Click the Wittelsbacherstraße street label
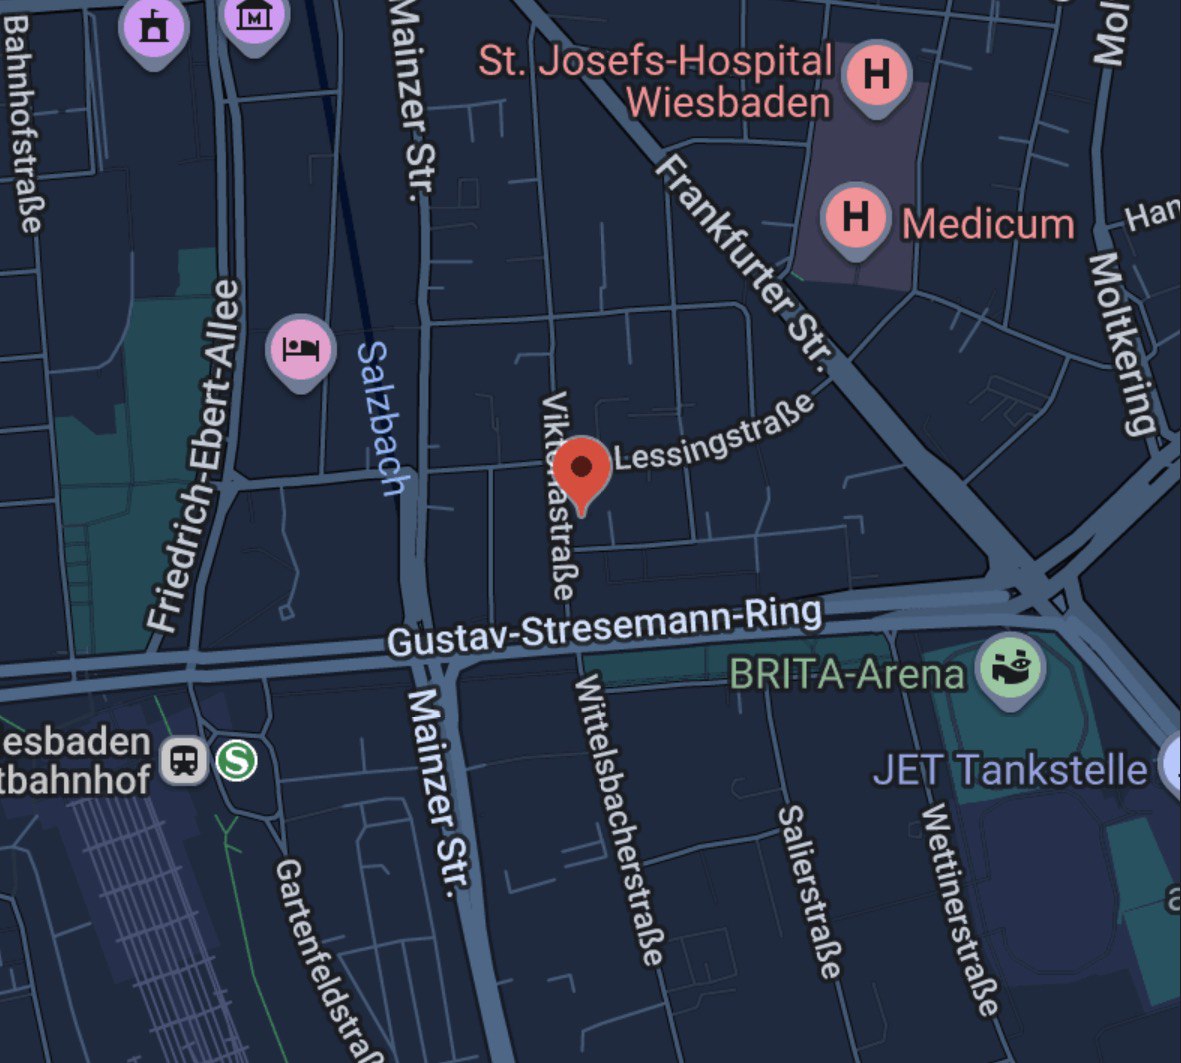The image size is (1181, 1063). click(x=619, y=820)
